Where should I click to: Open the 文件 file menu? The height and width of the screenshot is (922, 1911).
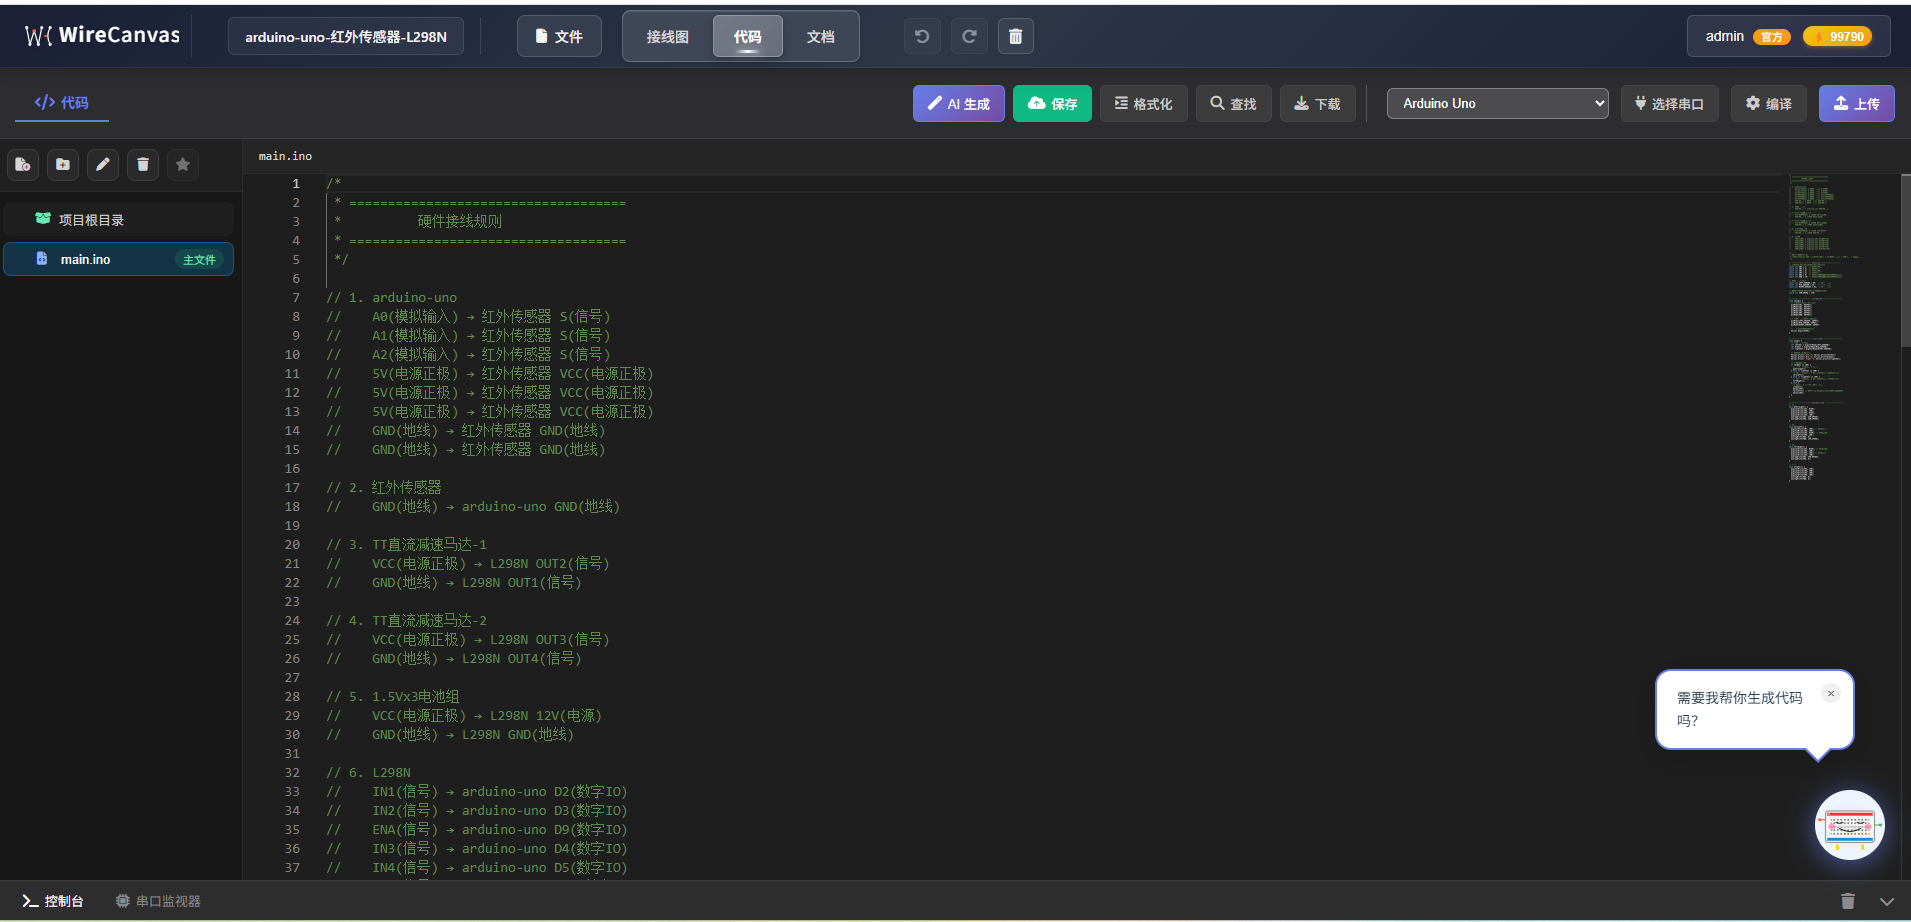coord(559,37)
